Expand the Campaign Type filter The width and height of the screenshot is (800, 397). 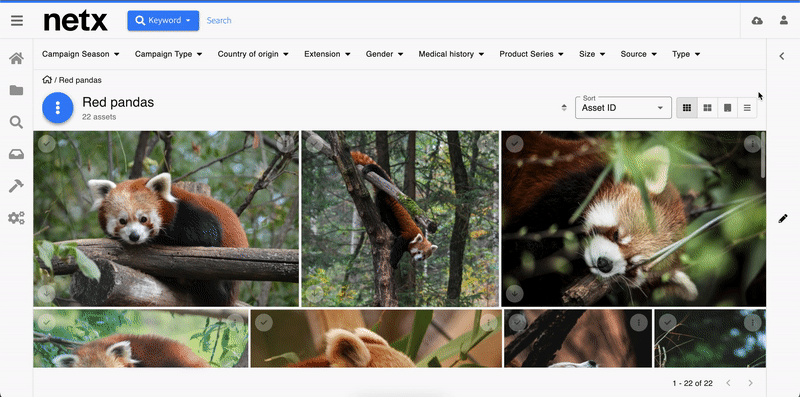point(168,54)
